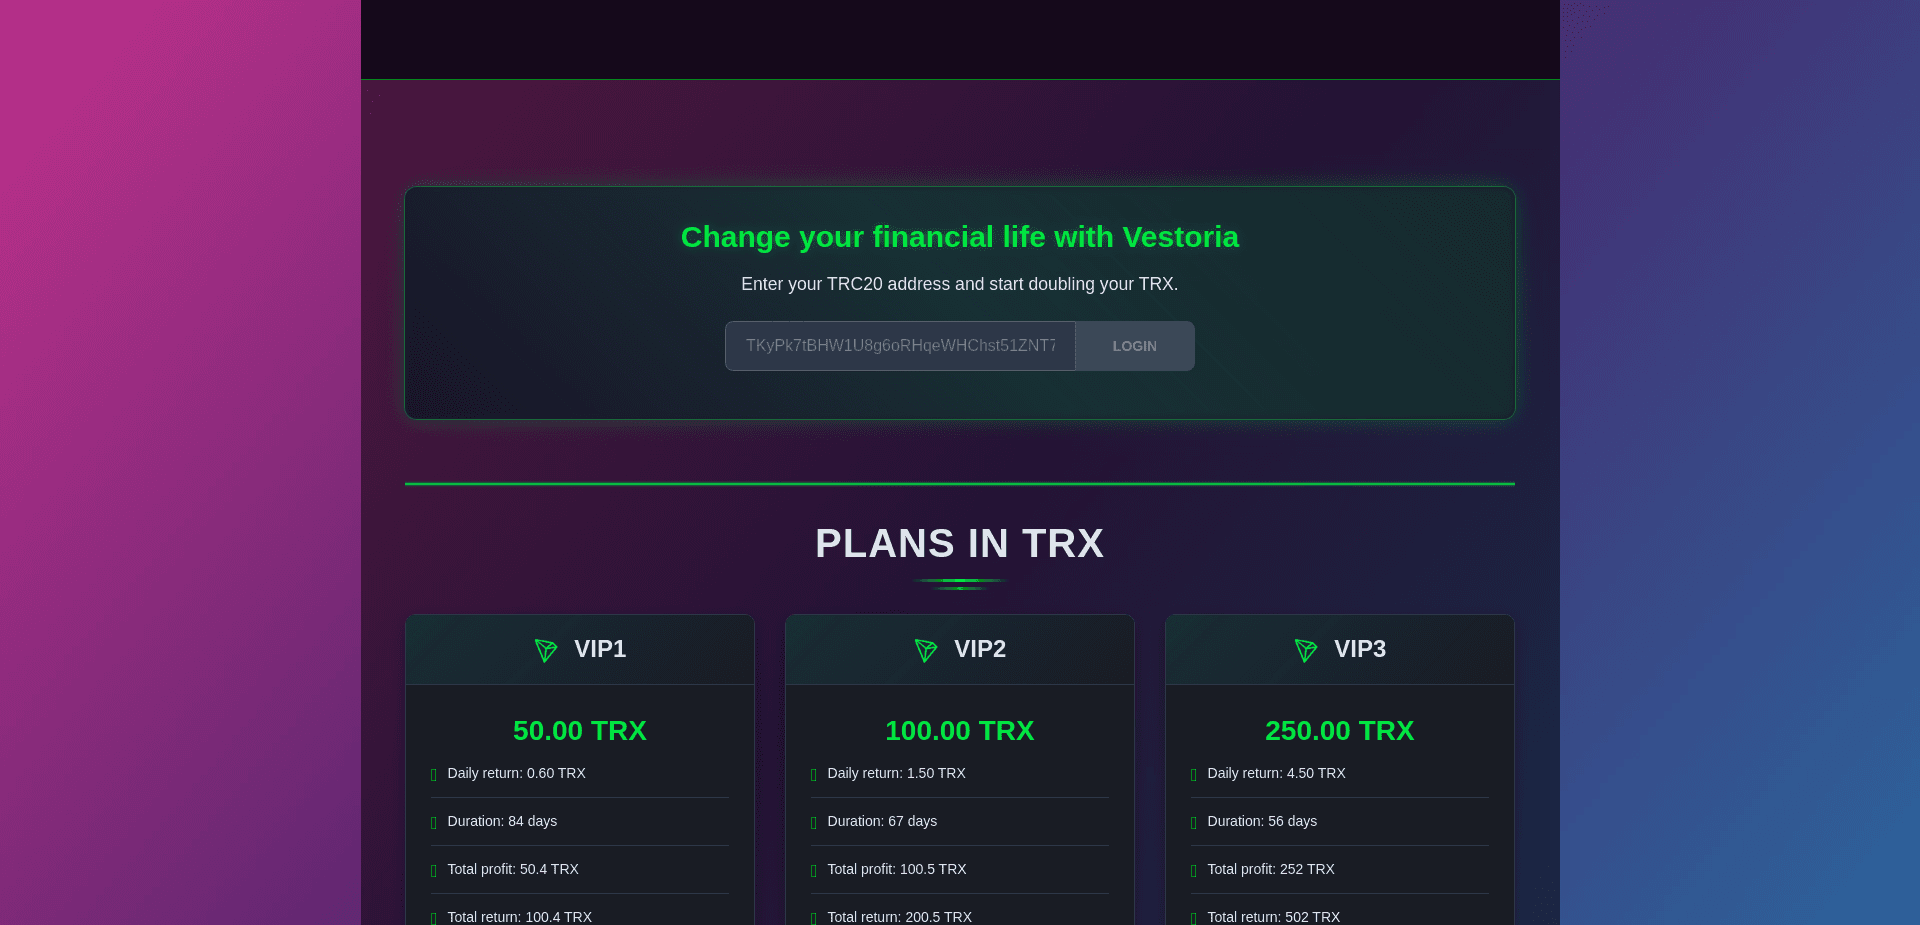
Task: Click the green icon next to VIP1 Duration
Action: click(x=433, y=821)
